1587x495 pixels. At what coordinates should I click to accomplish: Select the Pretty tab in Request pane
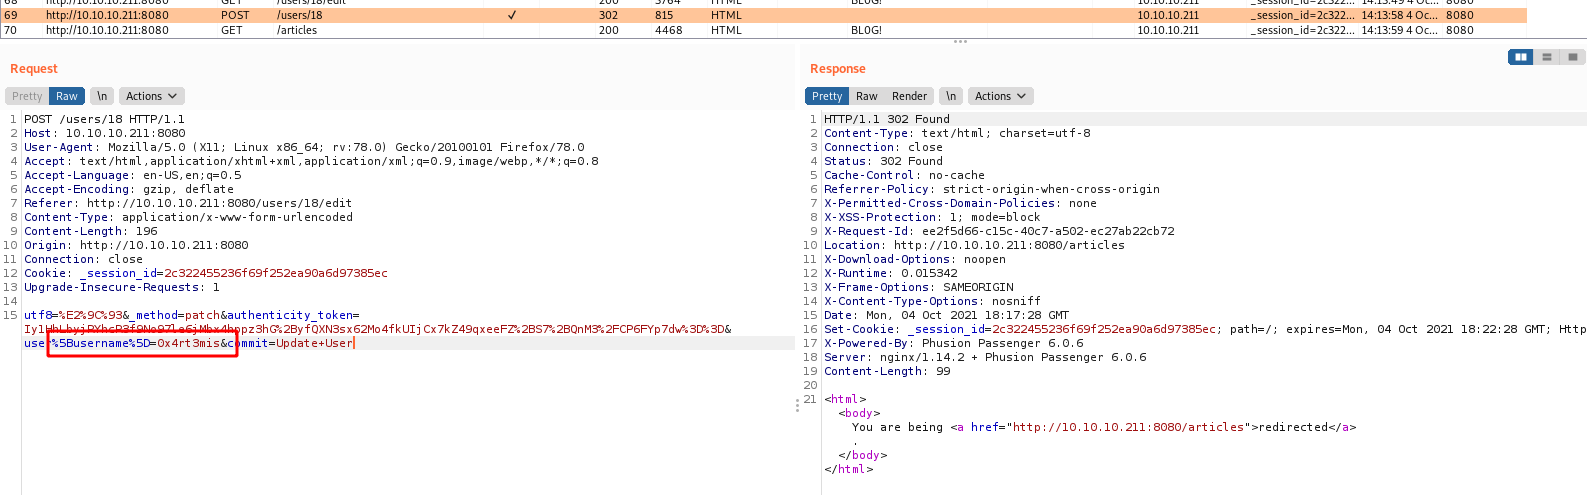pos(27,96)
